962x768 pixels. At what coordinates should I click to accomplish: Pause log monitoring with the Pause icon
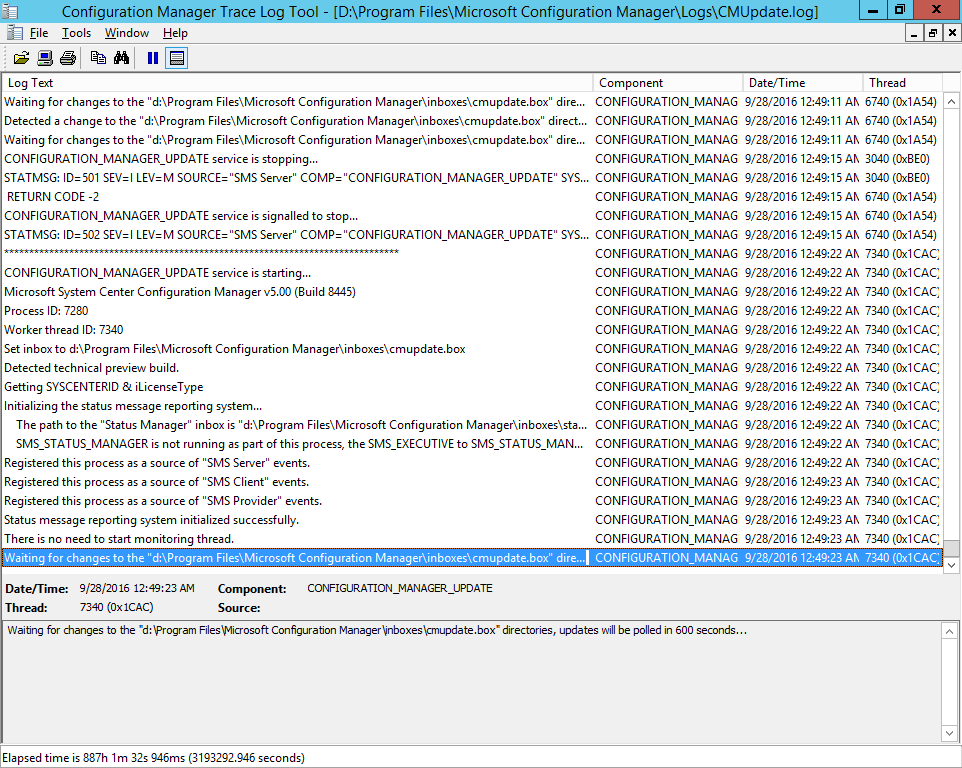point(153,58)
